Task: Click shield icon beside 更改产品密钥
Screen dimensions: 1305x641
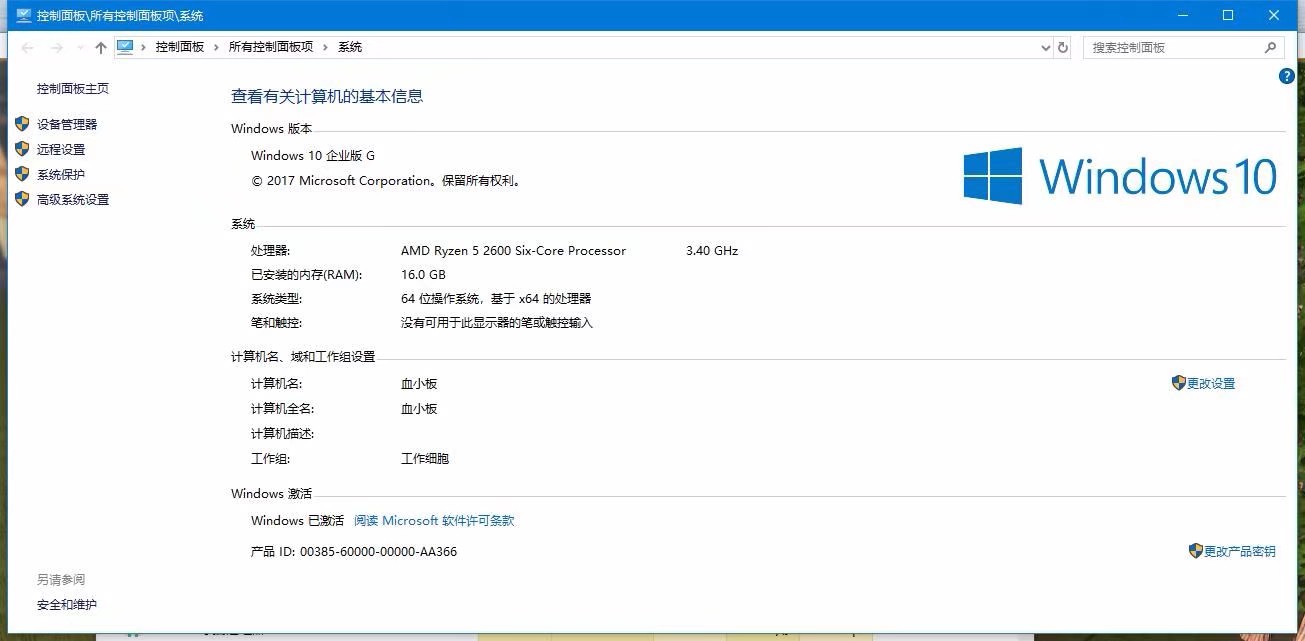Action: [1195, 551]
